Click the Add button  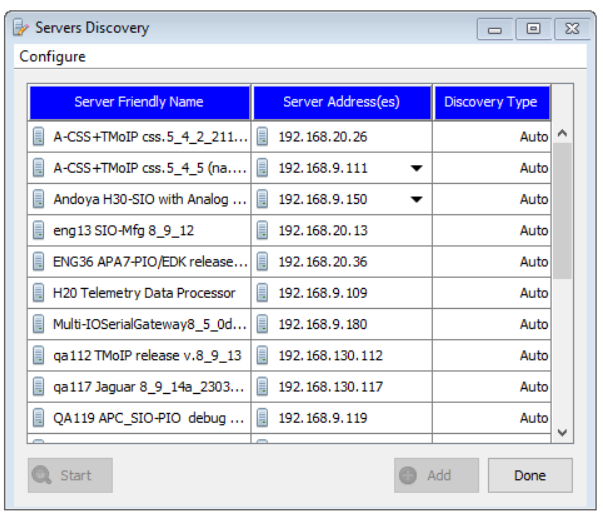pos(428,475)
